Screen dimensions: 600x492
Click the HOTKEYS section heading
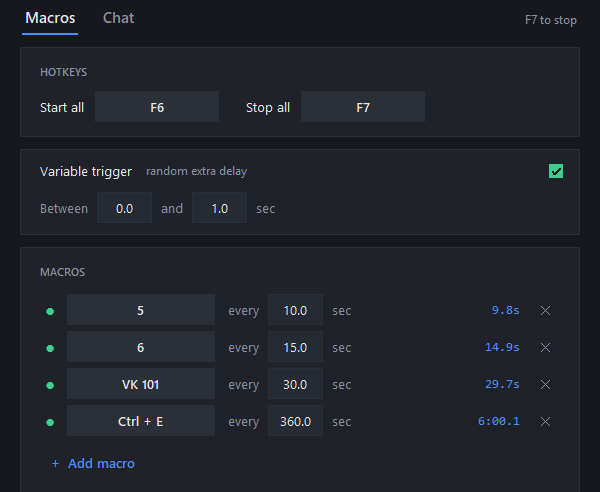click(x=64, y=72)
